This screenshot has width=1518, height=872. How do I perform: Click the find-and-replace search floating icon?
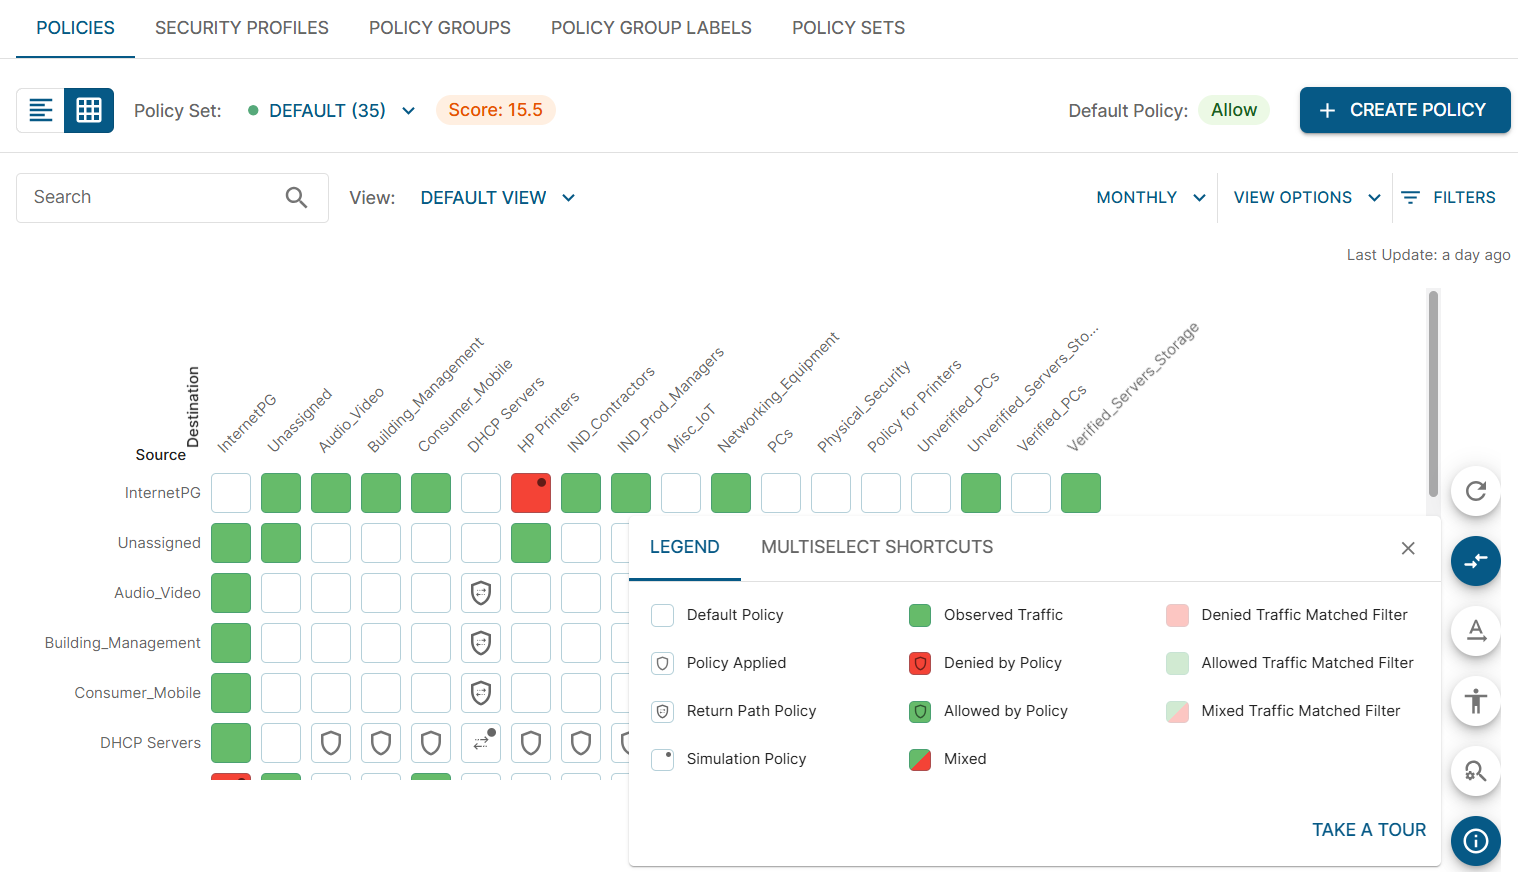tap(1475, 771)
